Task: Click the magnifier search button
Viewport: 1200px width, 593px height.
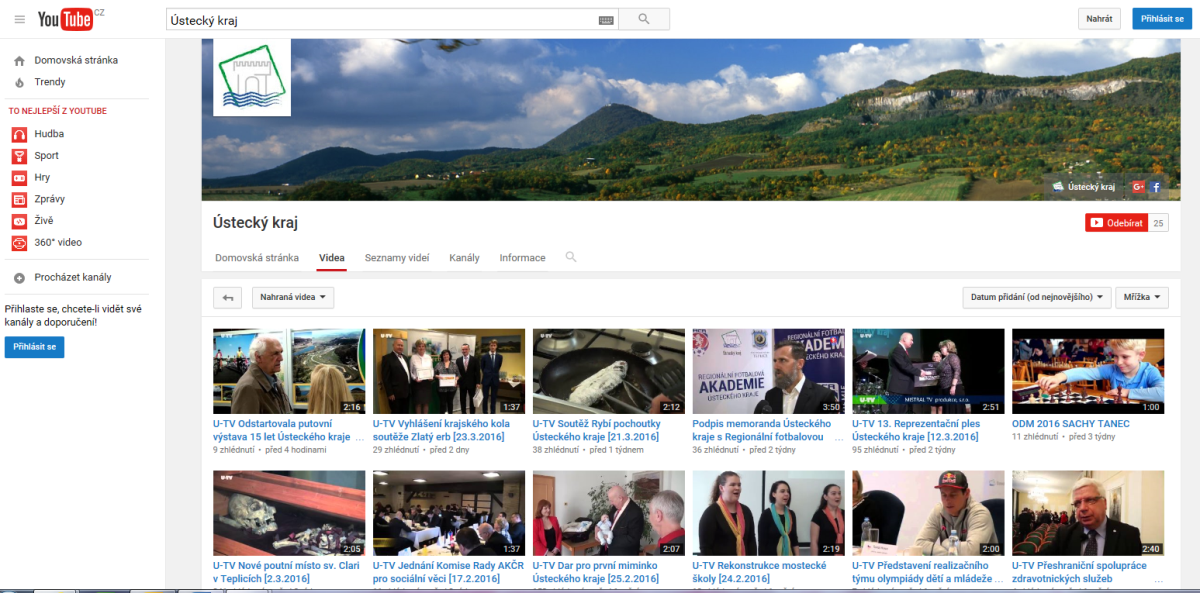Action: 644,19
